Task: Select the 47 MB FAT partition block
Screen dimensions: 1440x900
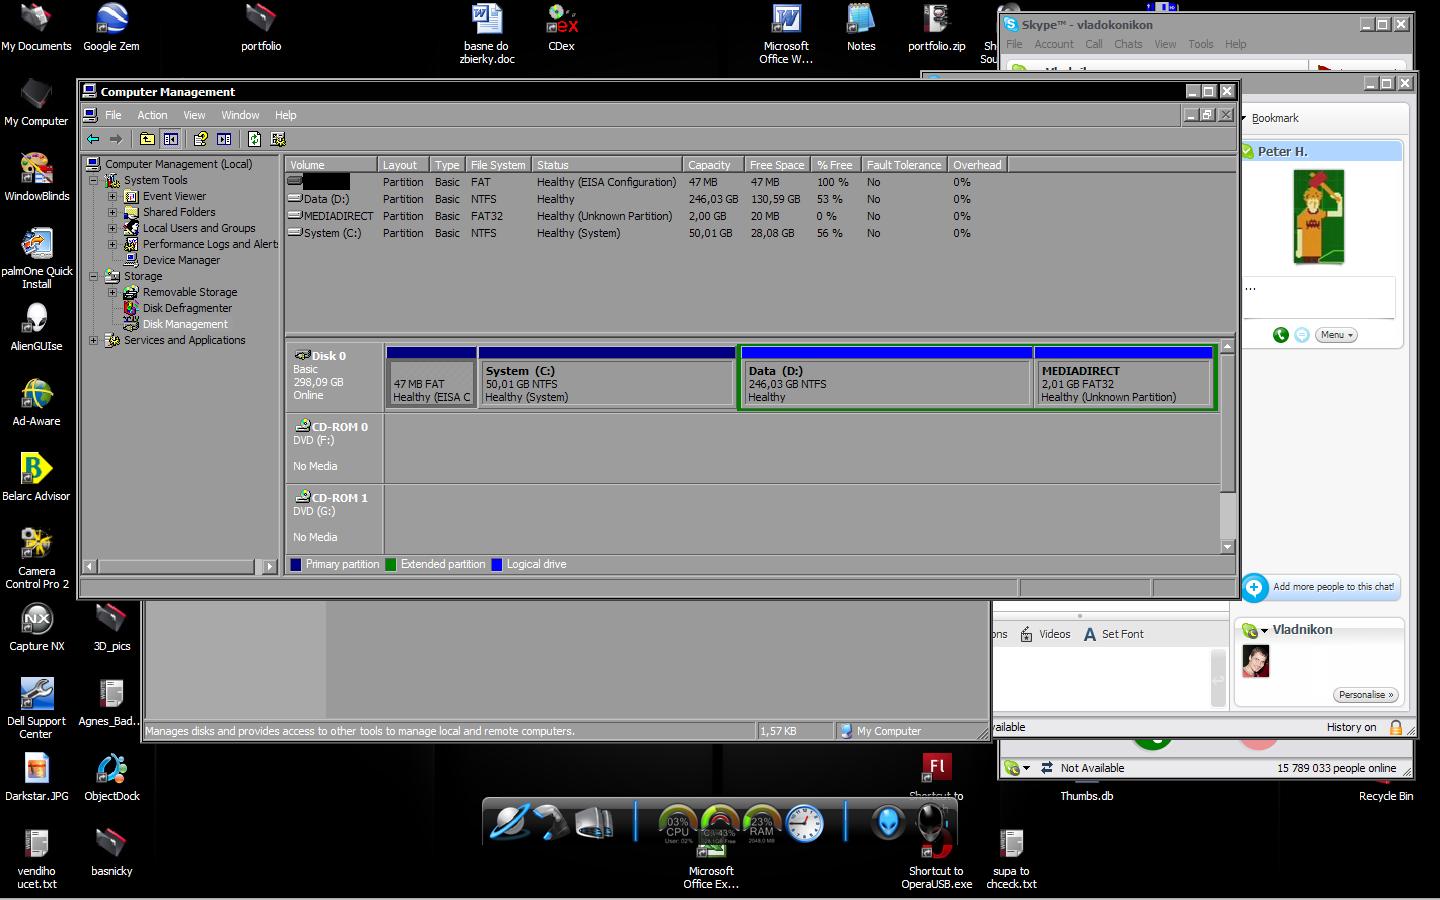Action: 431,377
